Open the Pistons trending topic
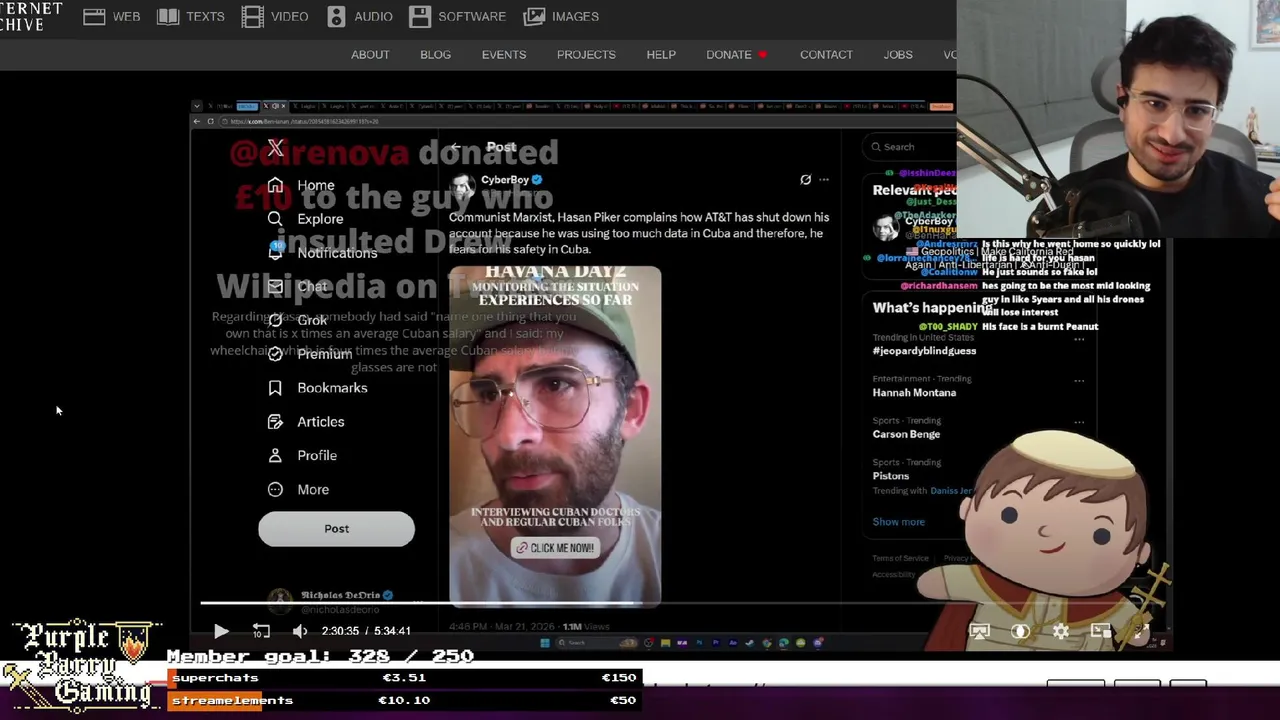The image size is (1280, 720). point(890,476)
